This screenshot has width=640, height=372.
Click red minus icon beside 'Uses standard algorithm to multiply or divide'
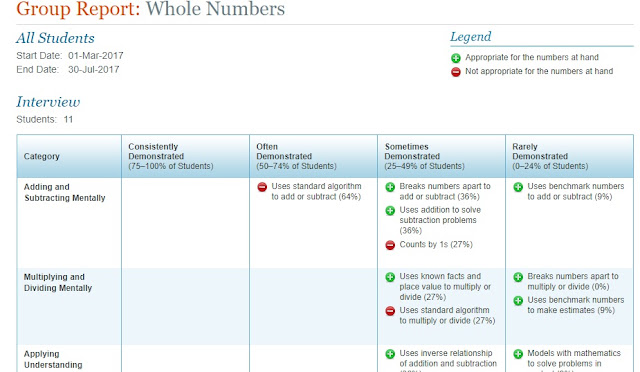[x=390, y=311]
